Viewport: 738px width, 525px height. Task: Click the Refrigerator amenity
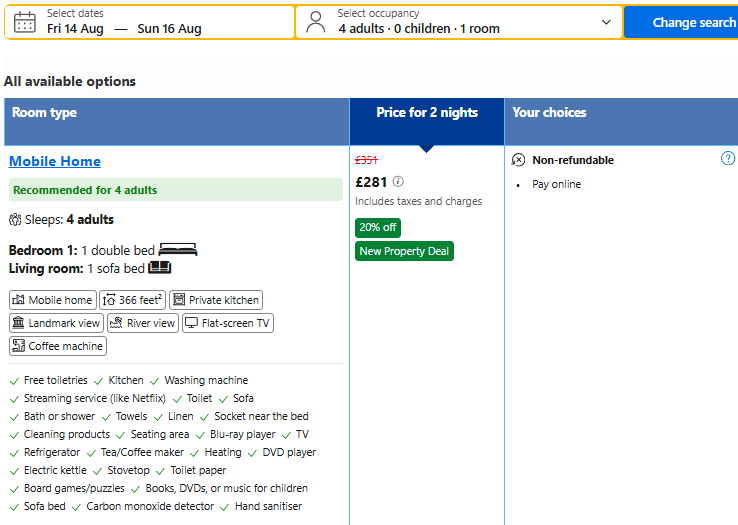52,452
